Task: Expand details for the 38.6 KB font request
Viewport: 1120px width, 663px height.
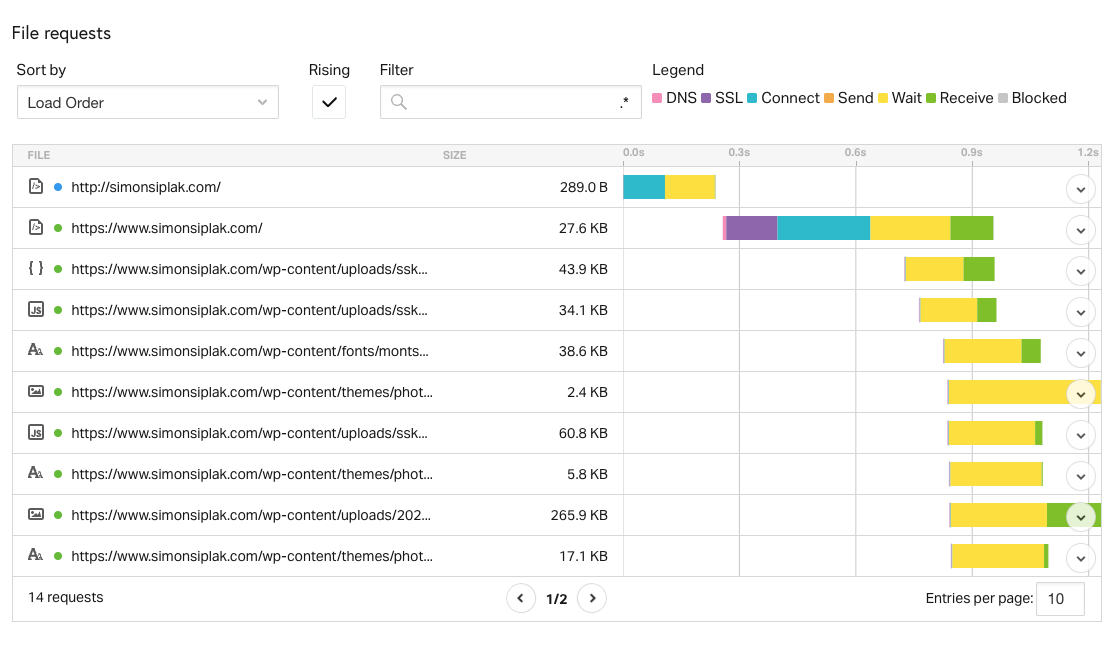Action: point(1081,353)
